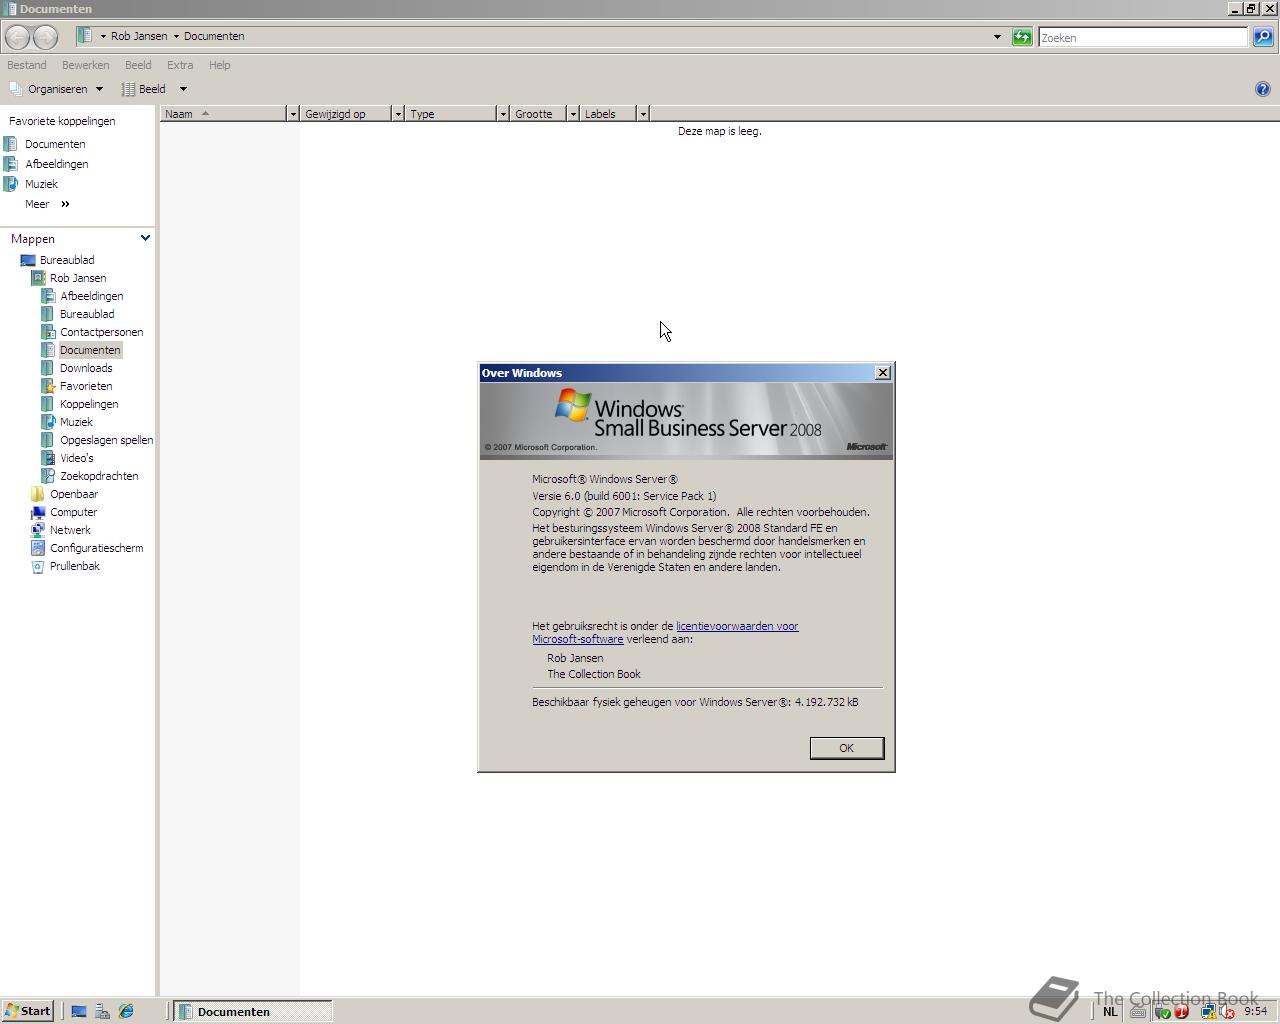Select Koppelingen folder in tree
The image size is (1280, 1024).
[x=89, y=404]
